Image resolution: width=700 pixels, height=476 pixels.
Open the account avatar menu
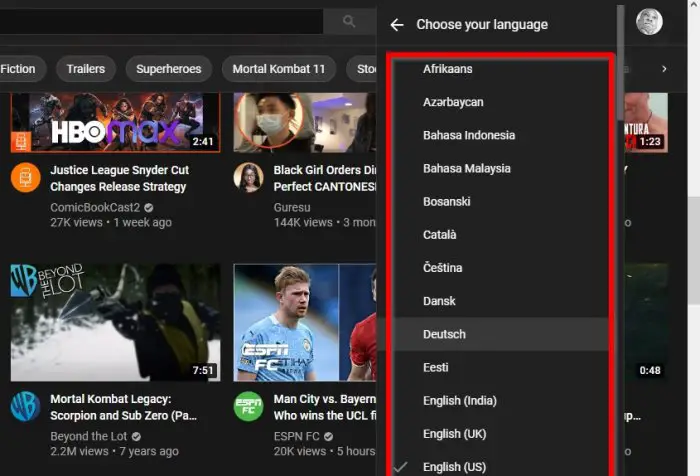click(649, 21)
